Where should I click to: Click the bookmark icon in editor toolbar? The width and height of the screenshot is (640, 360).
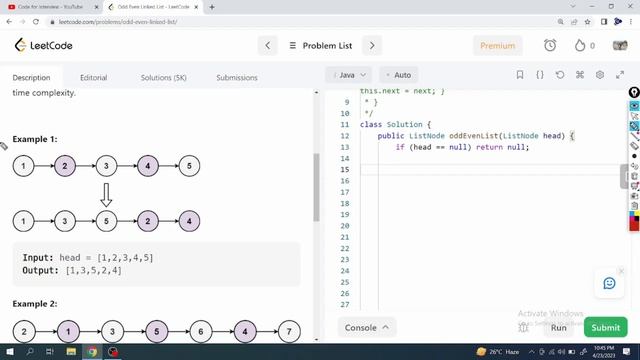[x=520, y=75]
